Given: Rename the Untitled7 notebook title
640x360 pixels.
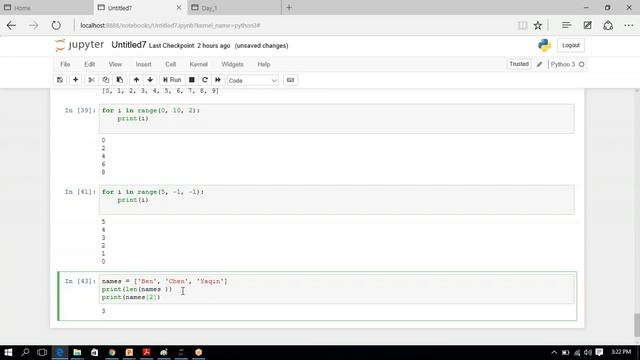Looking at the screenshot, I should (x=129, y=45).
